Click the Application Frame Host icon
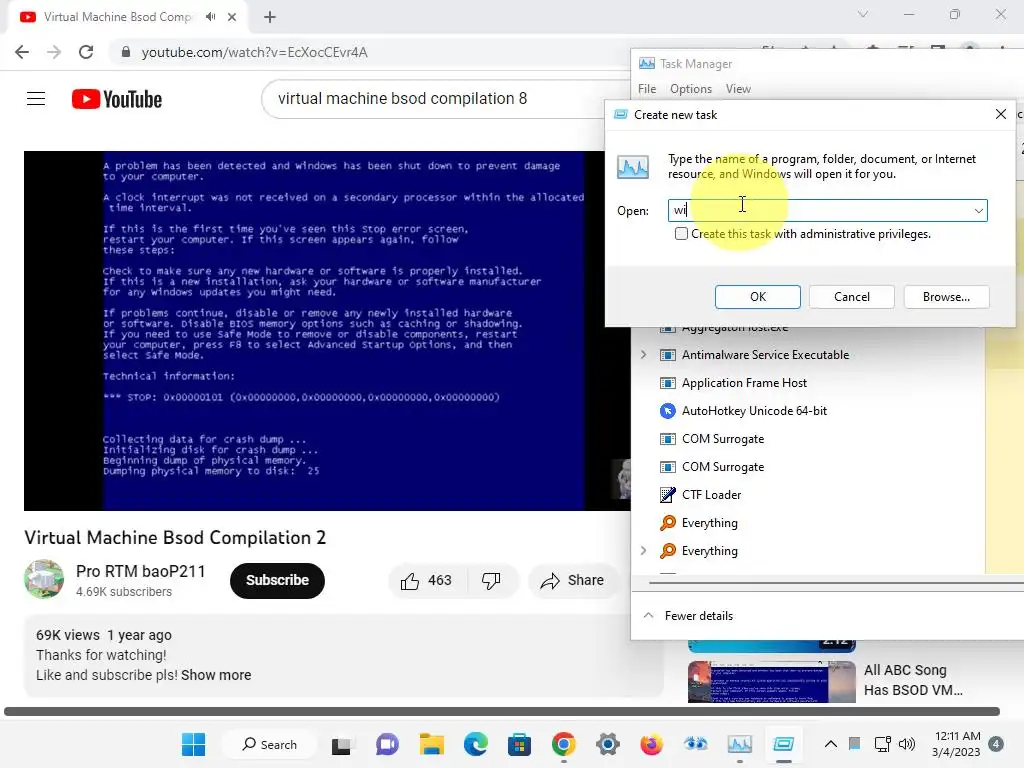The height and width of the screenshot is (768, 1024). click(667, 383)
